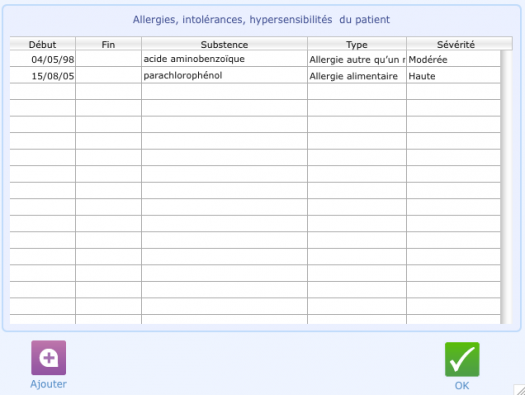The image size is (525, 395).
Task: Click the Ajouter text label
Action: [x=49, y=384]
